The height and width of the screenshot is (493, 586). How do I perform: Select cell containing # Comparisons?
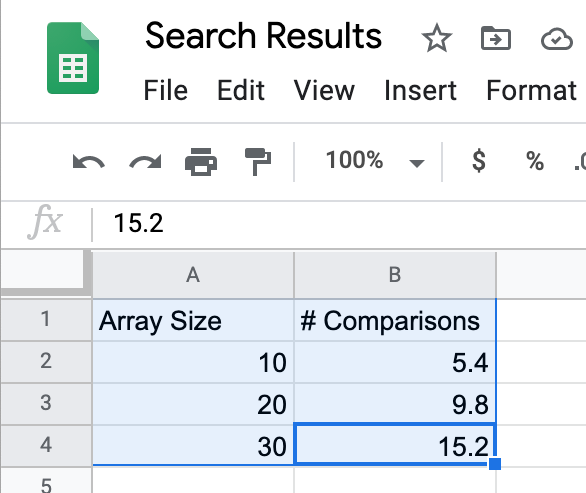pos(395,321)
